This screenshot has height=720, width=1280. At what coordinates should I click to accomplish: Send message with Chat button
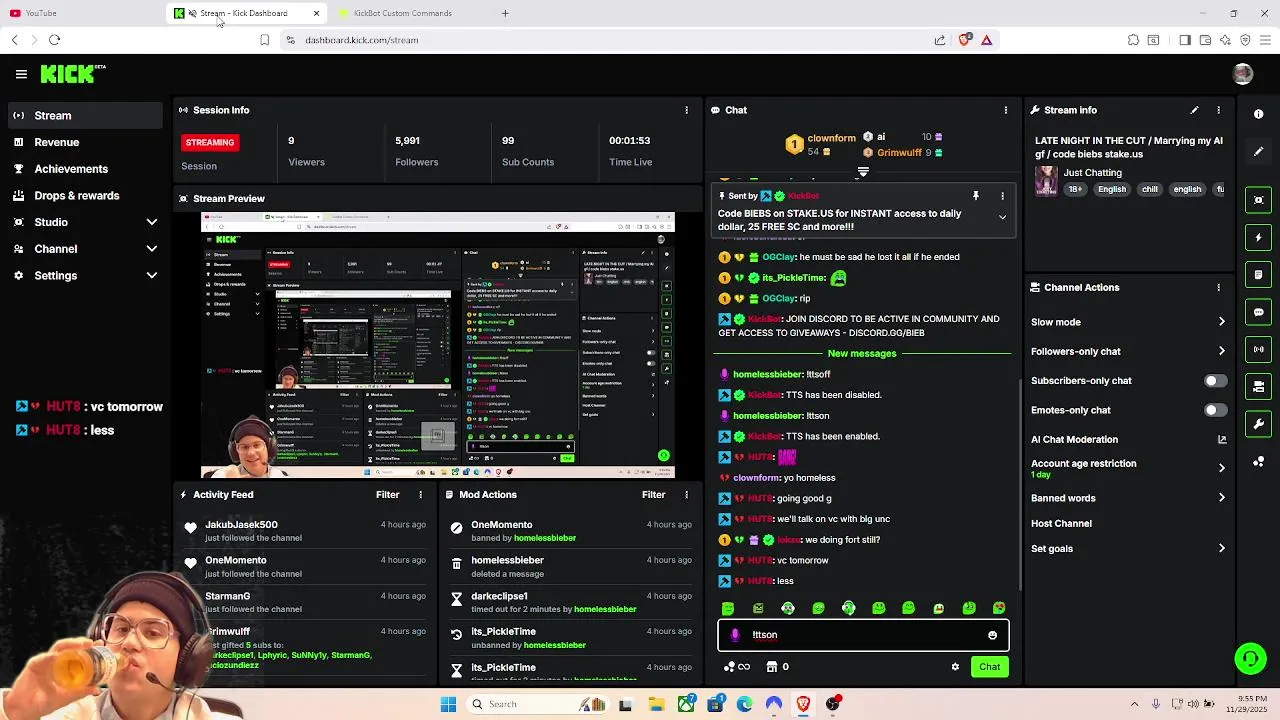[x=989, y=667]
